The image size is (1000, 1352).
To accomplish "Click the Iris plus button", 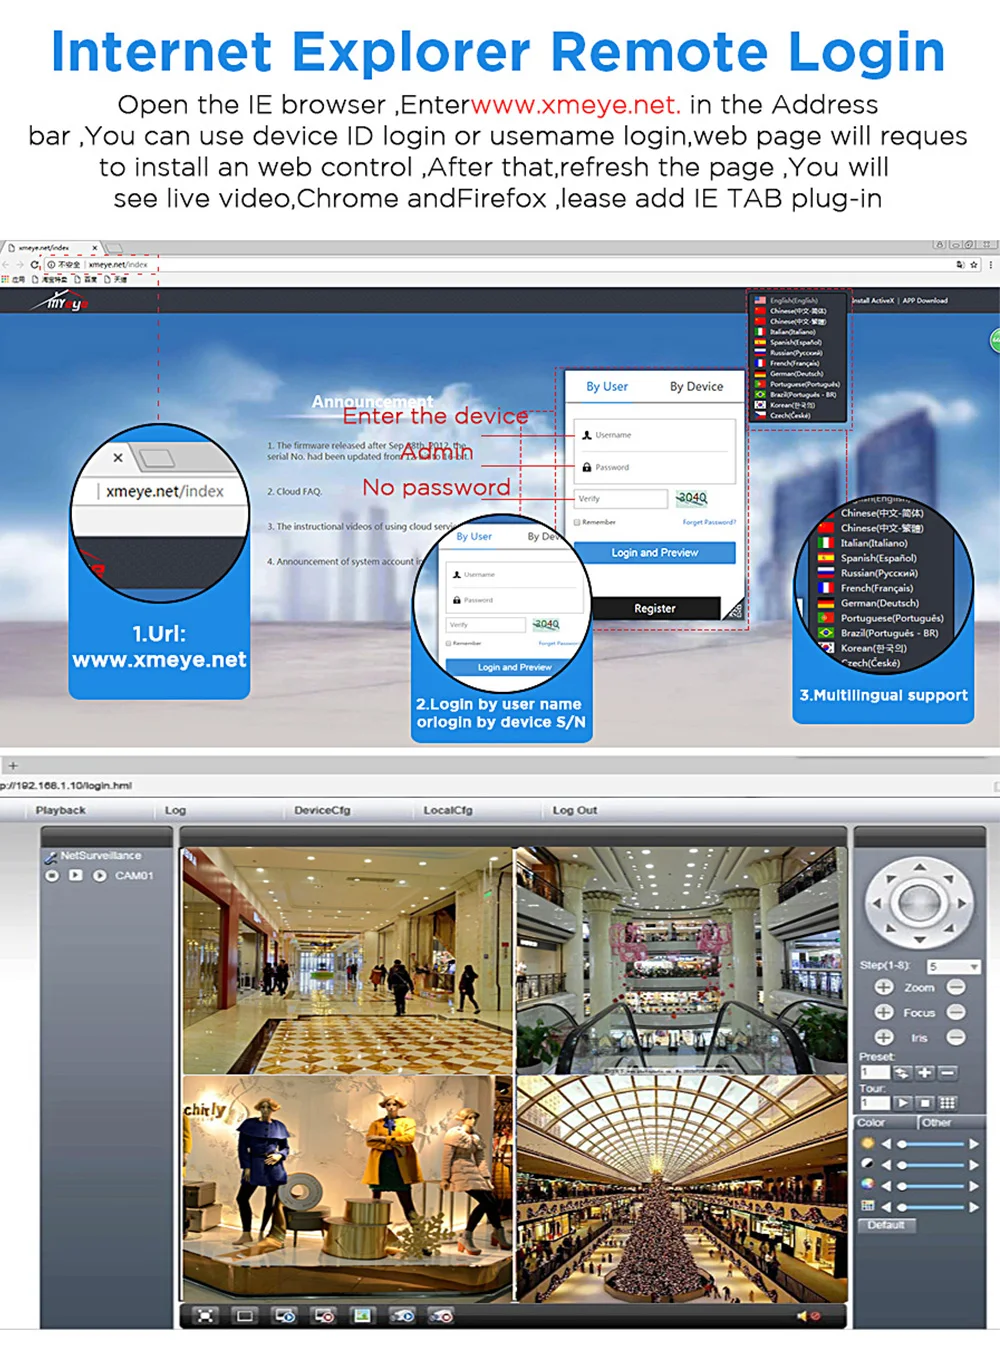I will pyautogui.click(x=884, y=1037).
